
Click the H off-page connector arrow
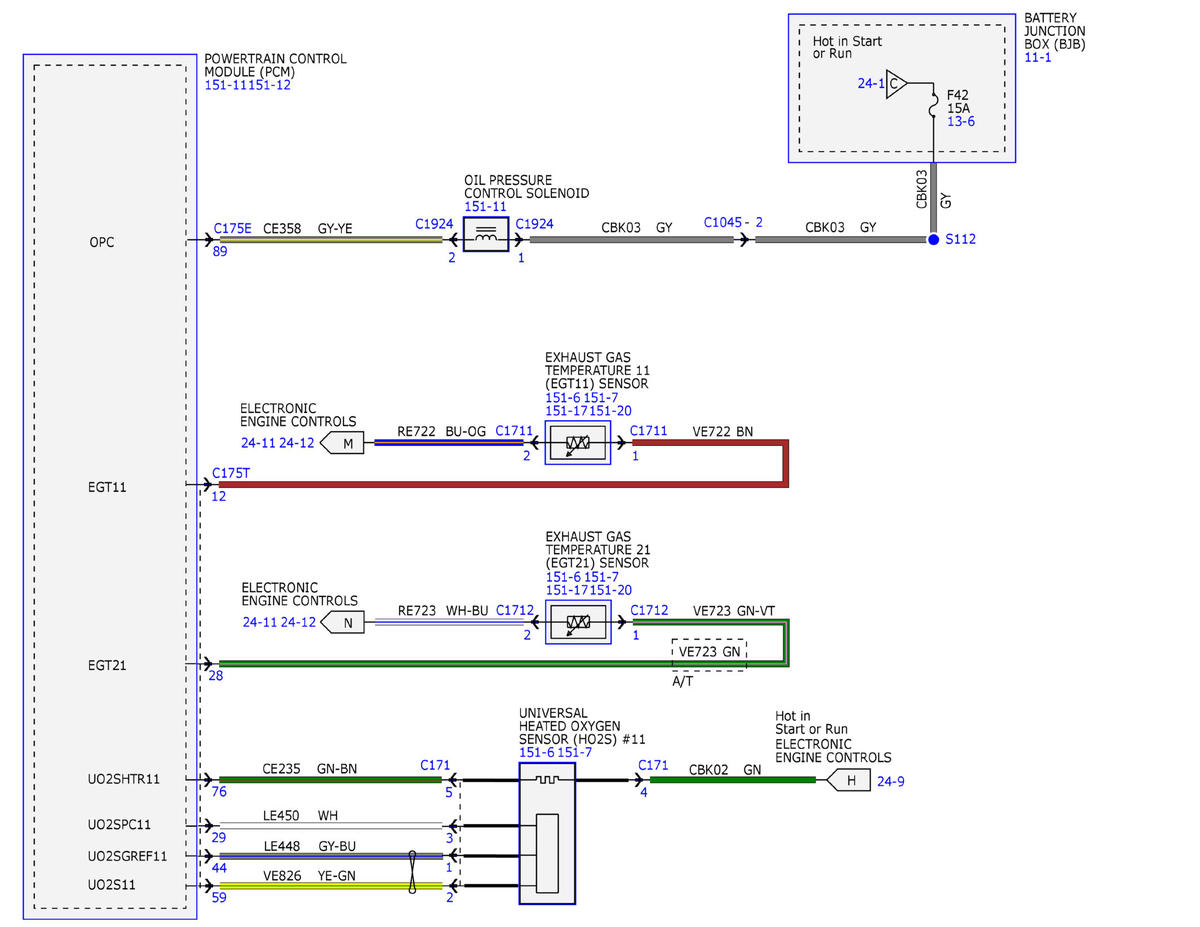click(848, 780)
